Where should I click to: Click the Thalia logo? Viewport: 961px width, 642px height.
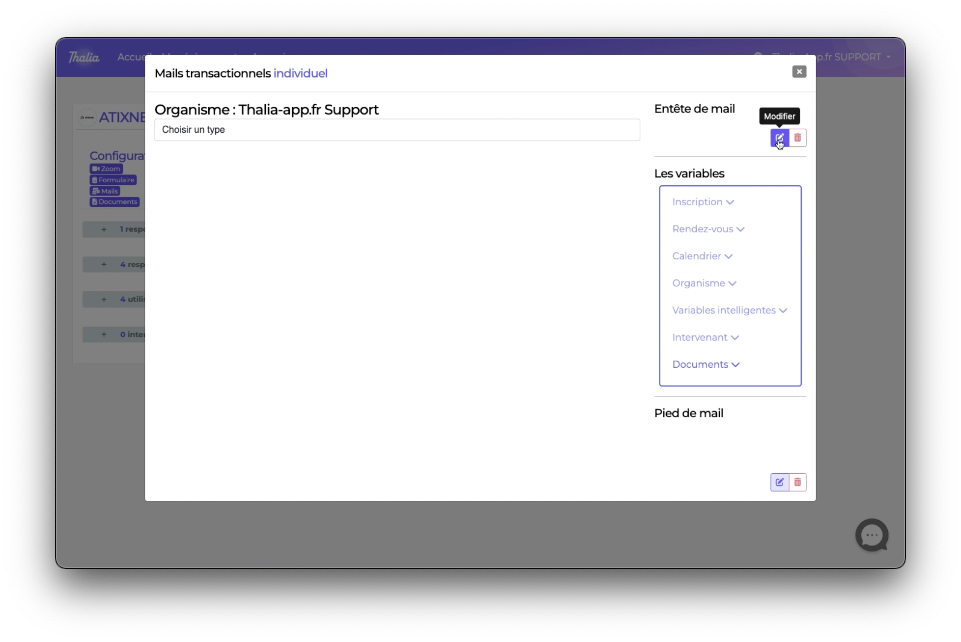84,57
